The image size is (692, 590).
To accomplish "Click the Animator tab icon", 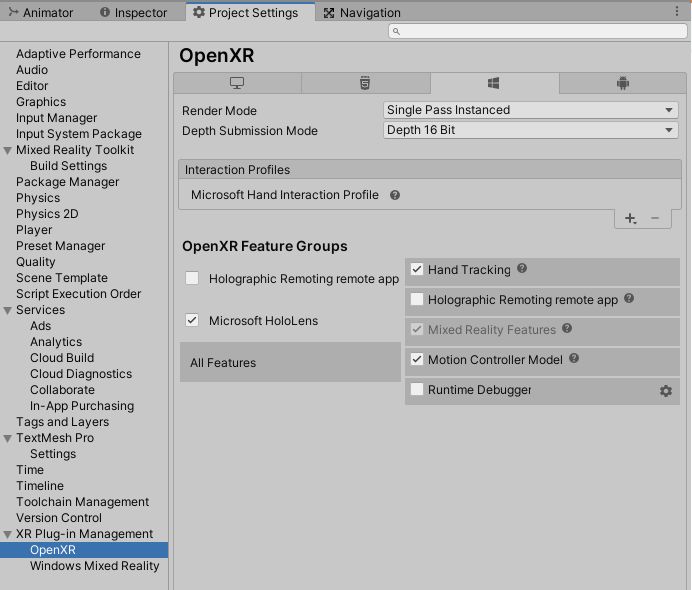I will click(x=14, y=12).
